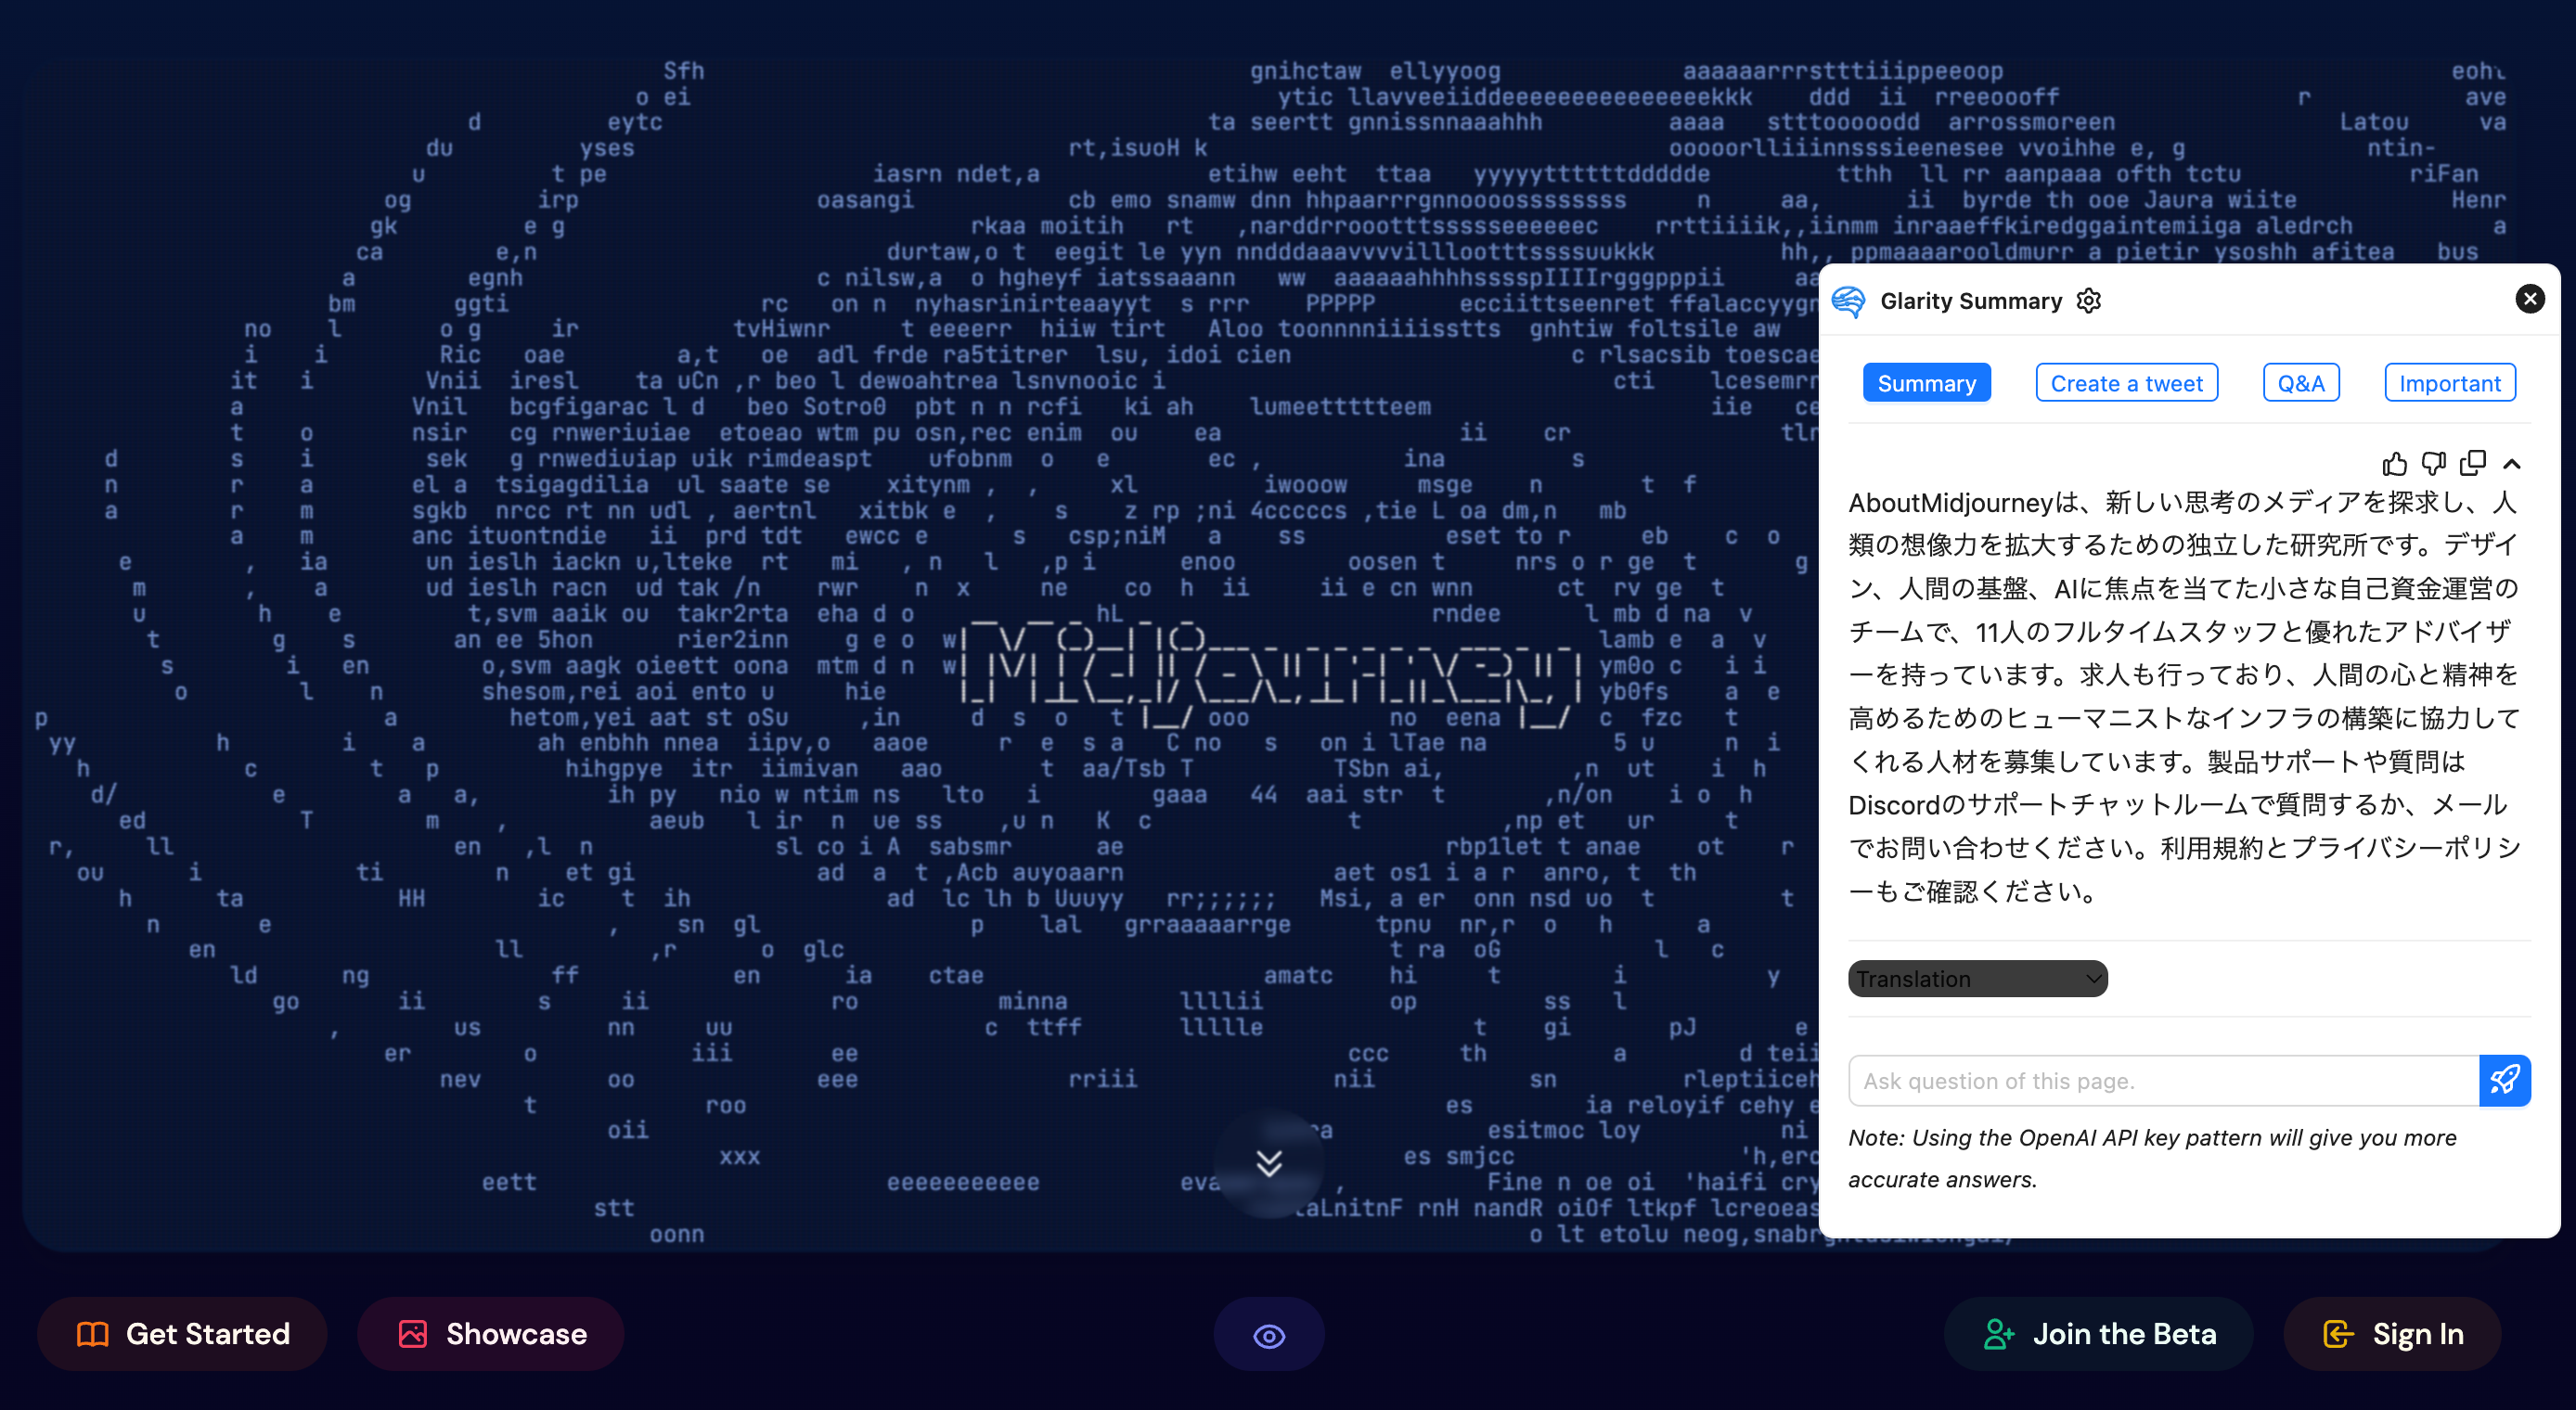2576x1410 pixels.
Task: Open the Showcase page
Action: (x=491, y=1334)
